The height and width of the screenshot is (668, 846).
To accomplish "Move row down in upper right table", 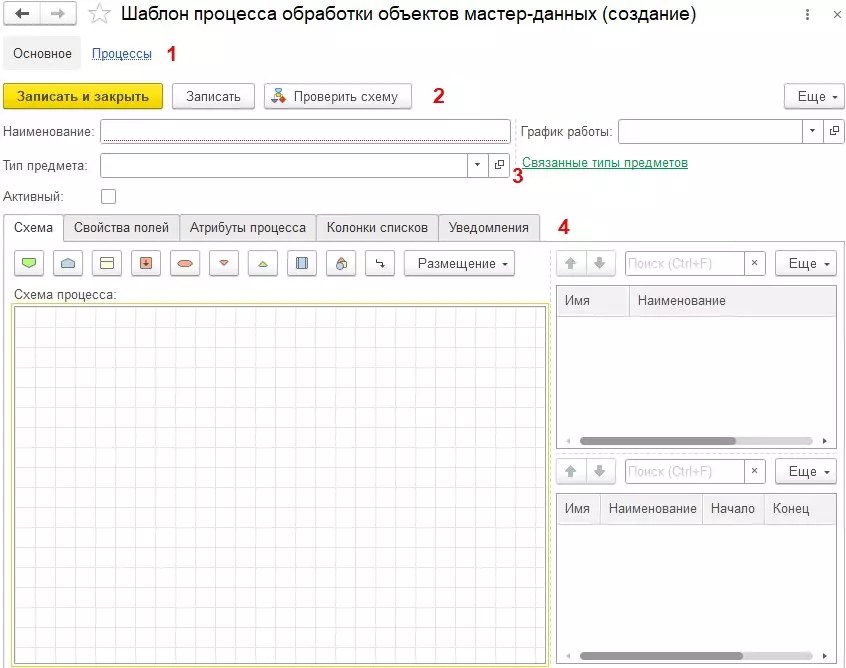I will pos(600,263).
